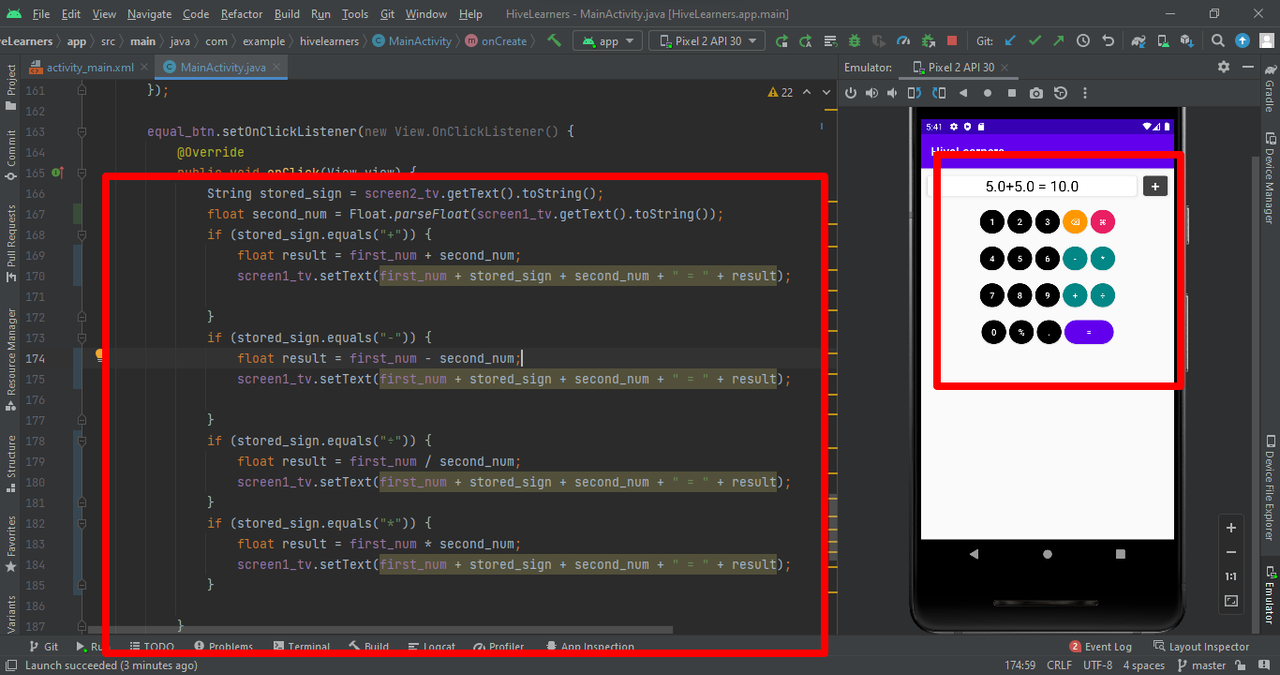Click the emulator volume up icon
This screenshot has height=675, width=1280.
[871, 93]
